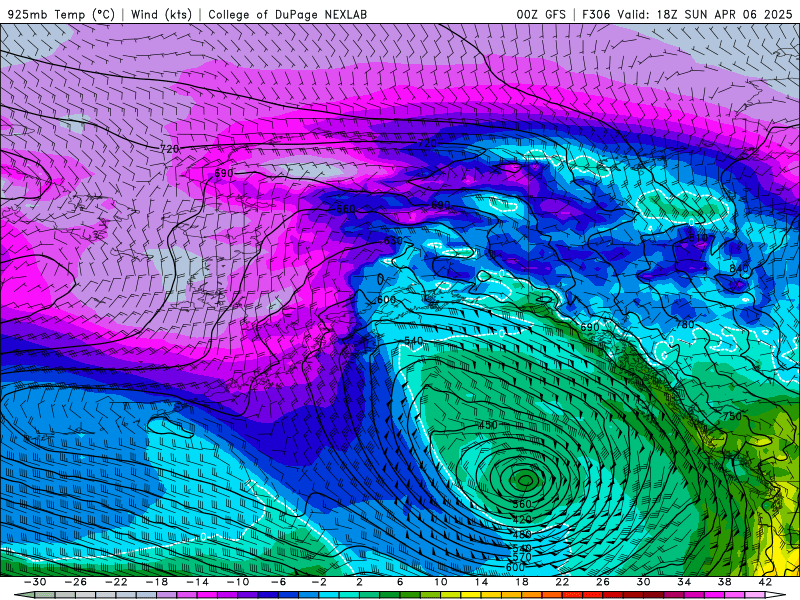Click the 750 contour label
Image resolution: width=800 pixels, height=600 pixels.
732,416
